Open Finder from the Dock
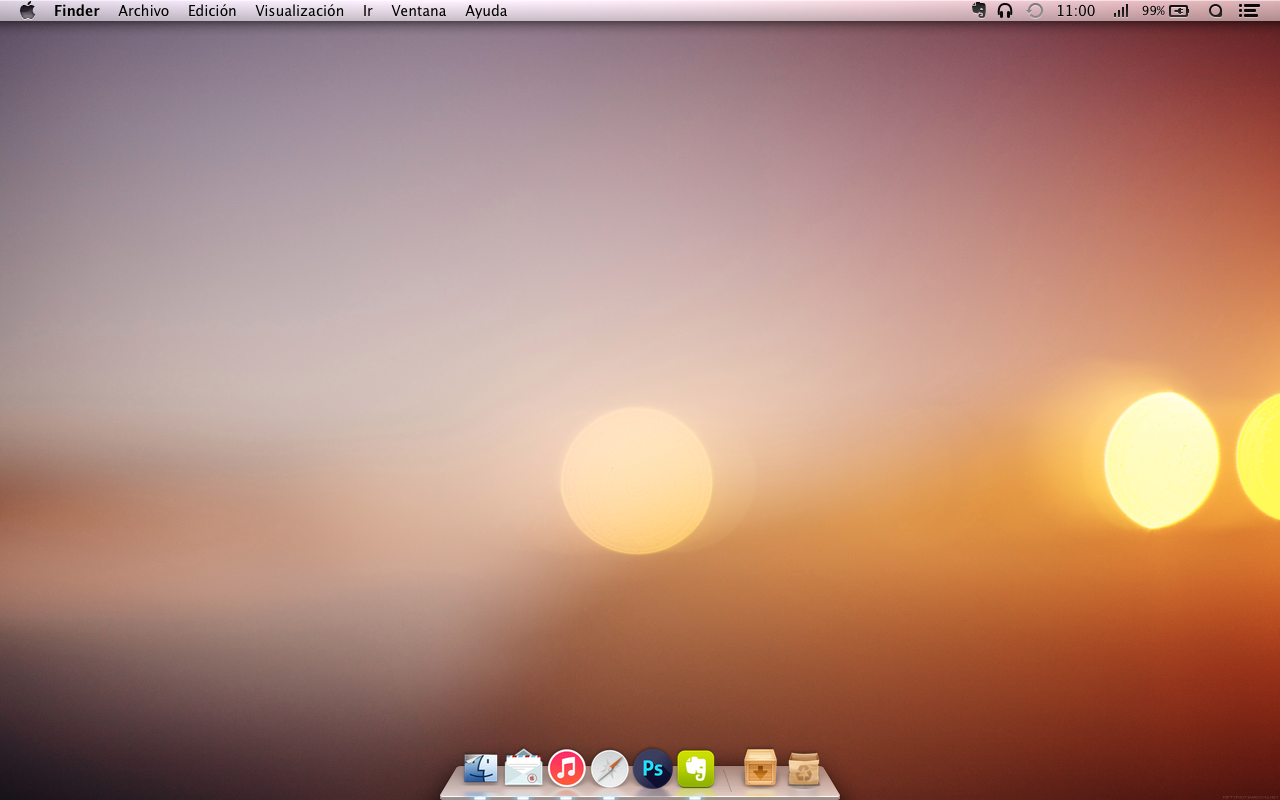The height and width of the screenshot is (800, 1280). click(481, 768)
